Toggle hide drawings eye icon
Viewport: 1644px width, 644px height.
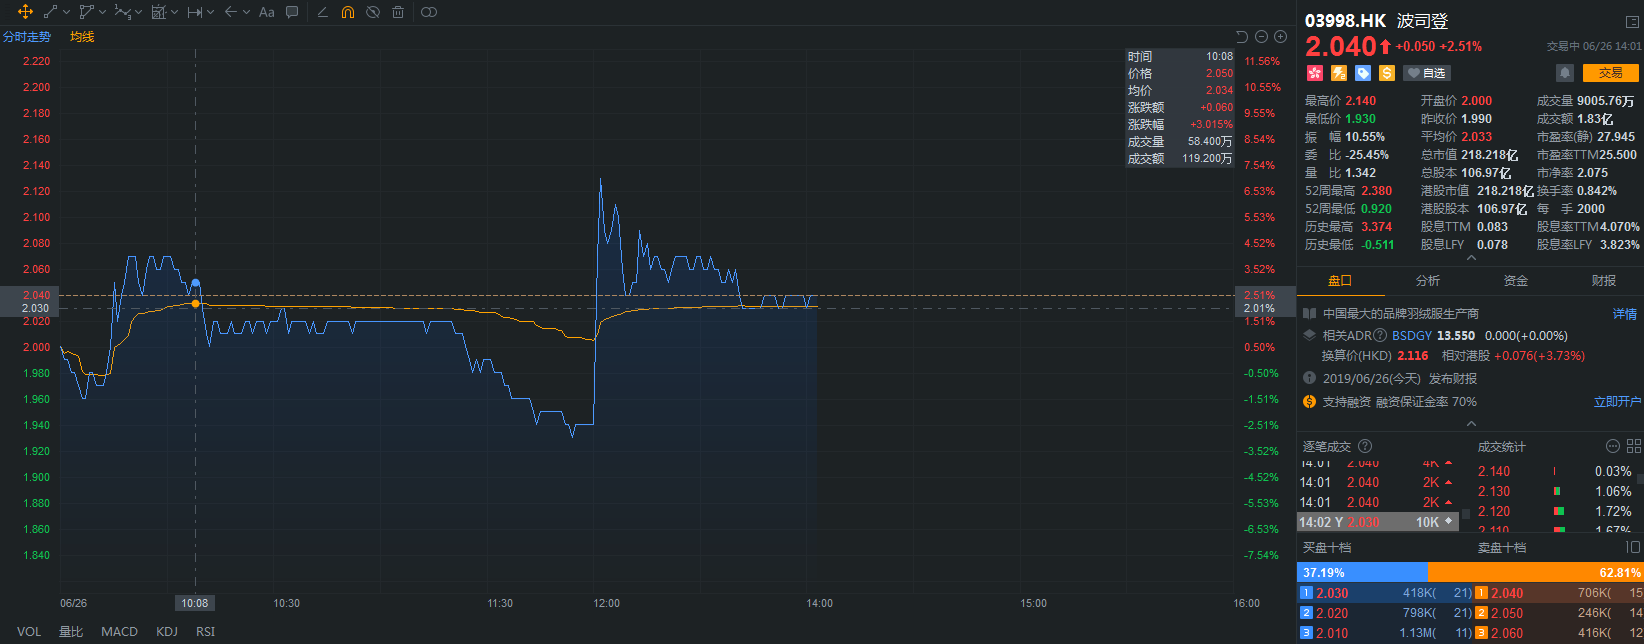tap(372, 12)
